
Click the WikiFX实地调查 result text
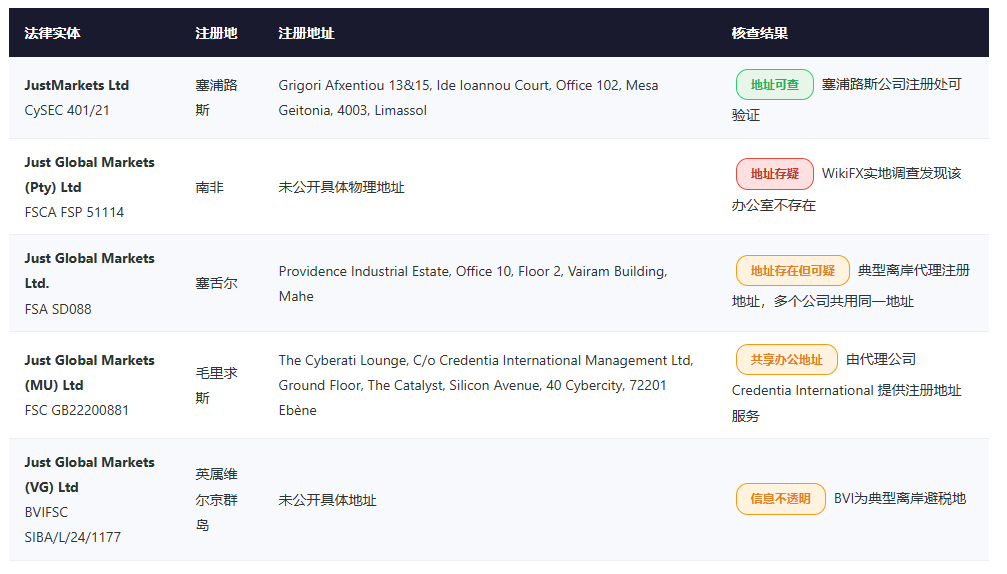coord(846,189)
